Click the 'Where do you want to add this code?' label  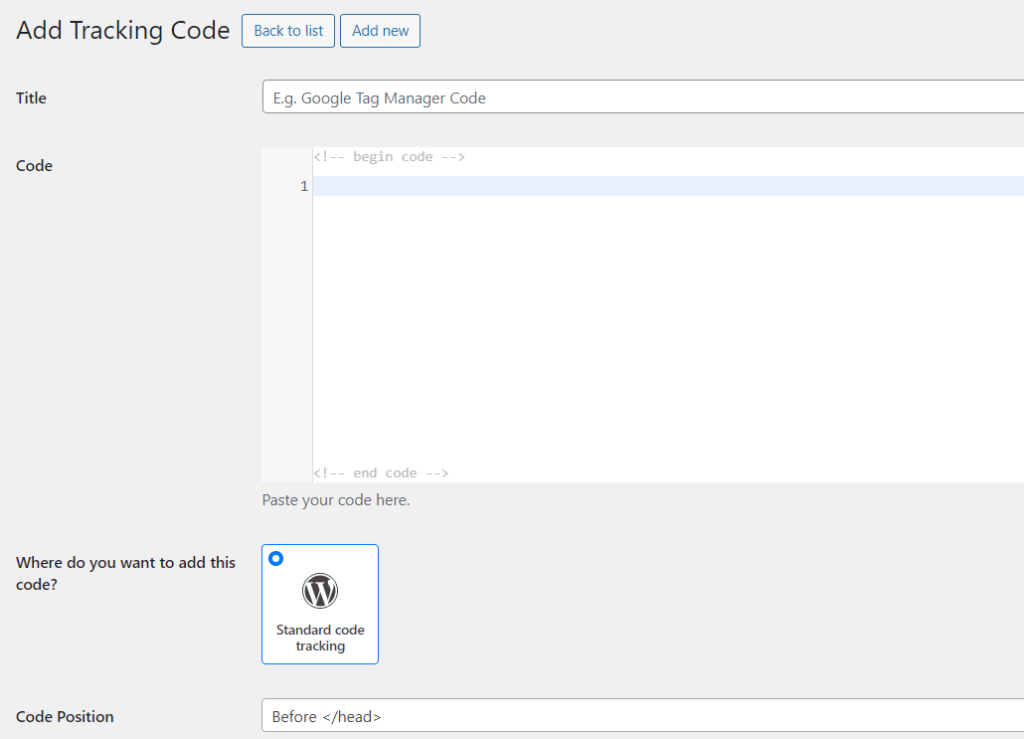tap(125, 573)
